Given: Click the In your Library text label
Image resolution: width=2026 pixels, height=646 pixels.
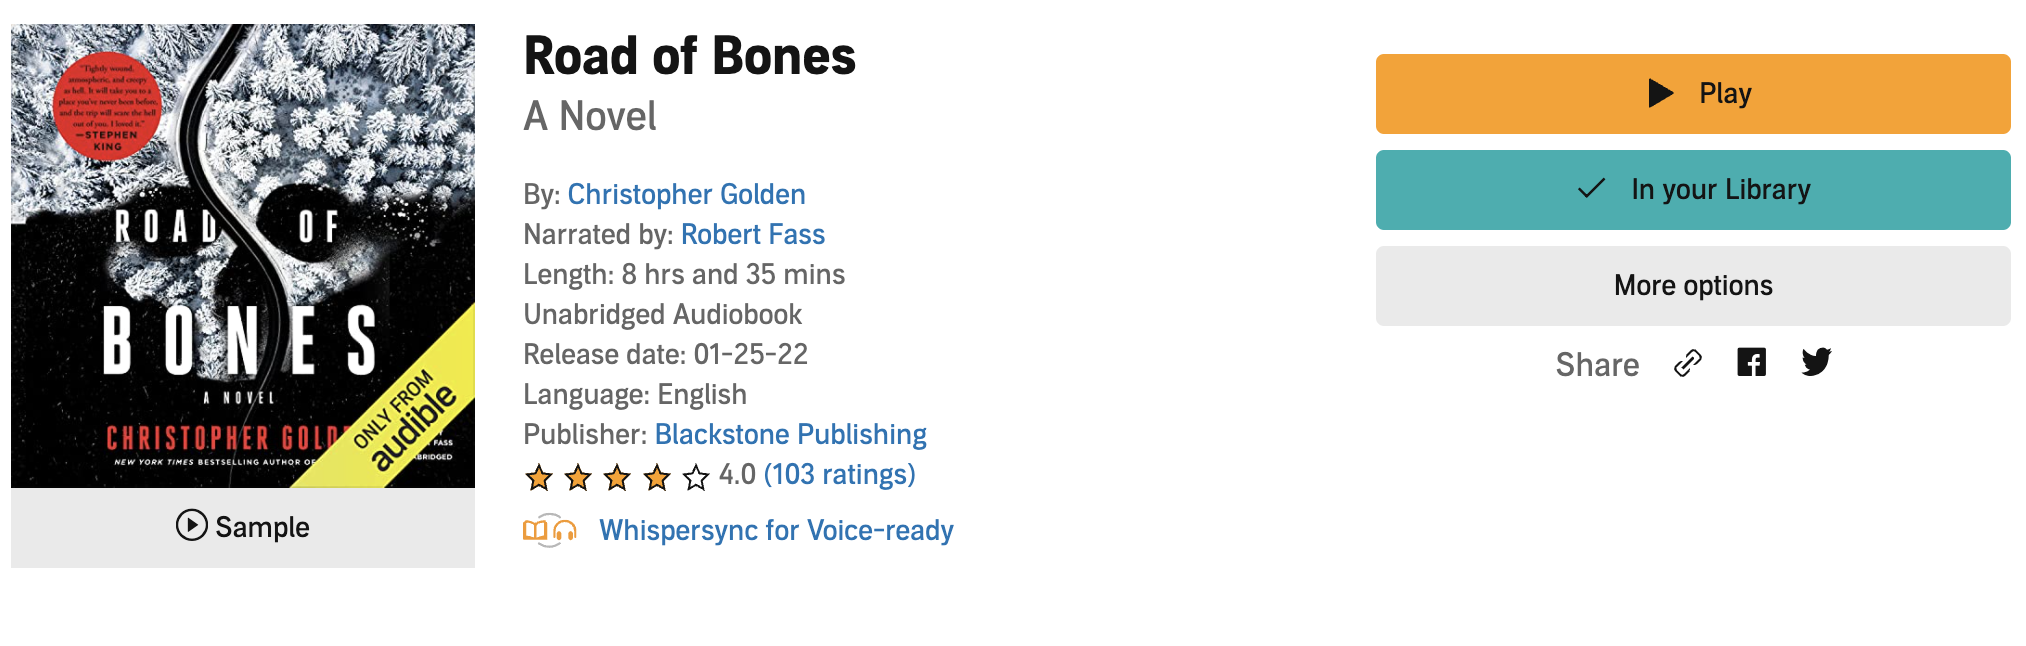Looking at the screenshot, I should point(1720,189).
